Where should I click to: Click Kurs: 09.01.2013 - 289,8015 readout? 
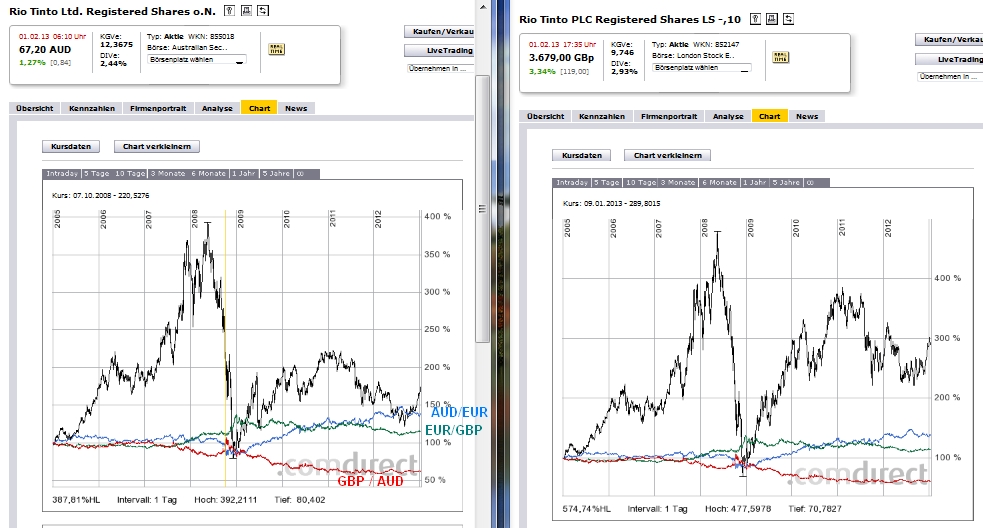tap(611, 204)
